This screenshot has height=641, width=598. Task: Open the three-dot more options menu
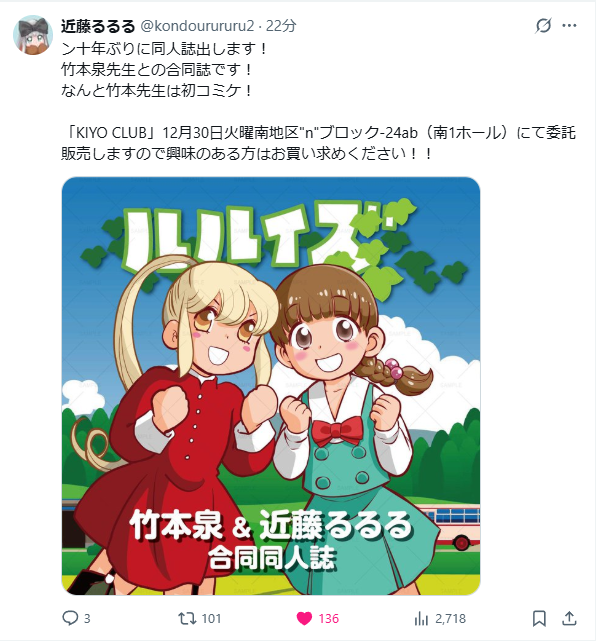tap(569, 25)
